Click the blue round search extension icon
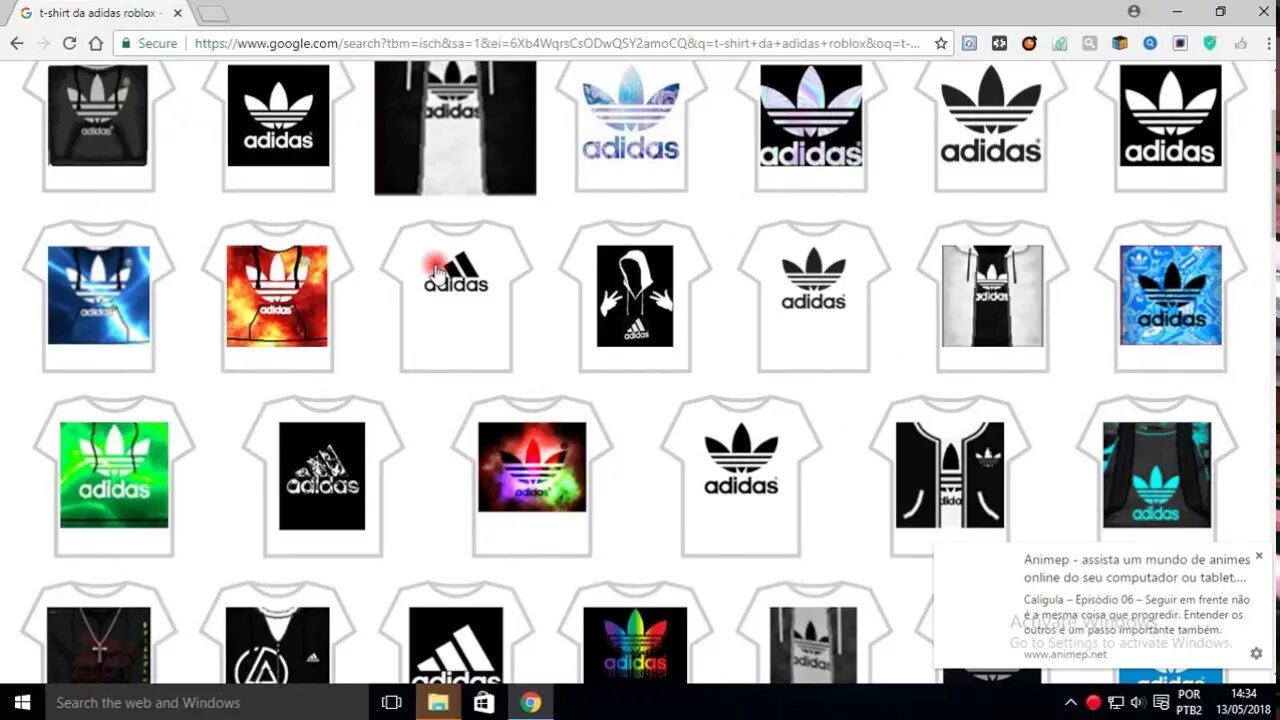1280x720 pixels. (1150, 43)
